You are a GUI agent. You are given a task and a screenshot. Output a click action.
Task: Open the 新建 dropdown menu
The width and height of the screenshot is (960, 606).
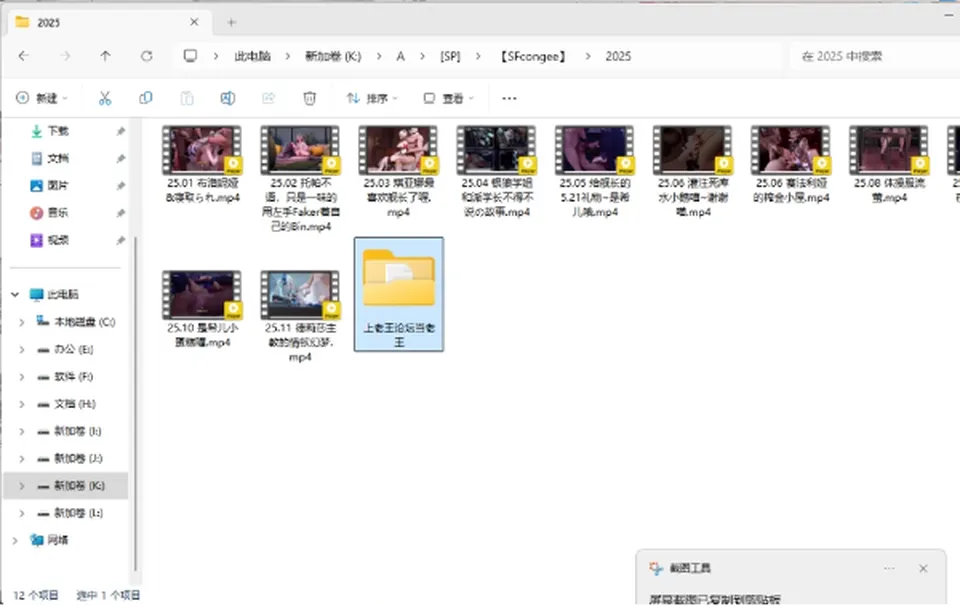(x=42, y=98)
